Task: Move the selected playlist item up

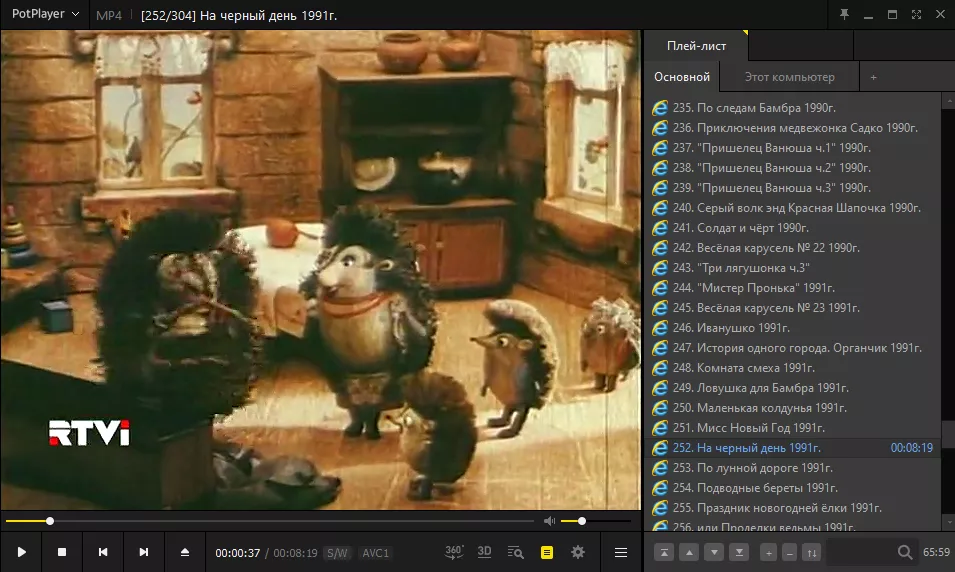Action: pyautogui.click(x=689, y=553)
